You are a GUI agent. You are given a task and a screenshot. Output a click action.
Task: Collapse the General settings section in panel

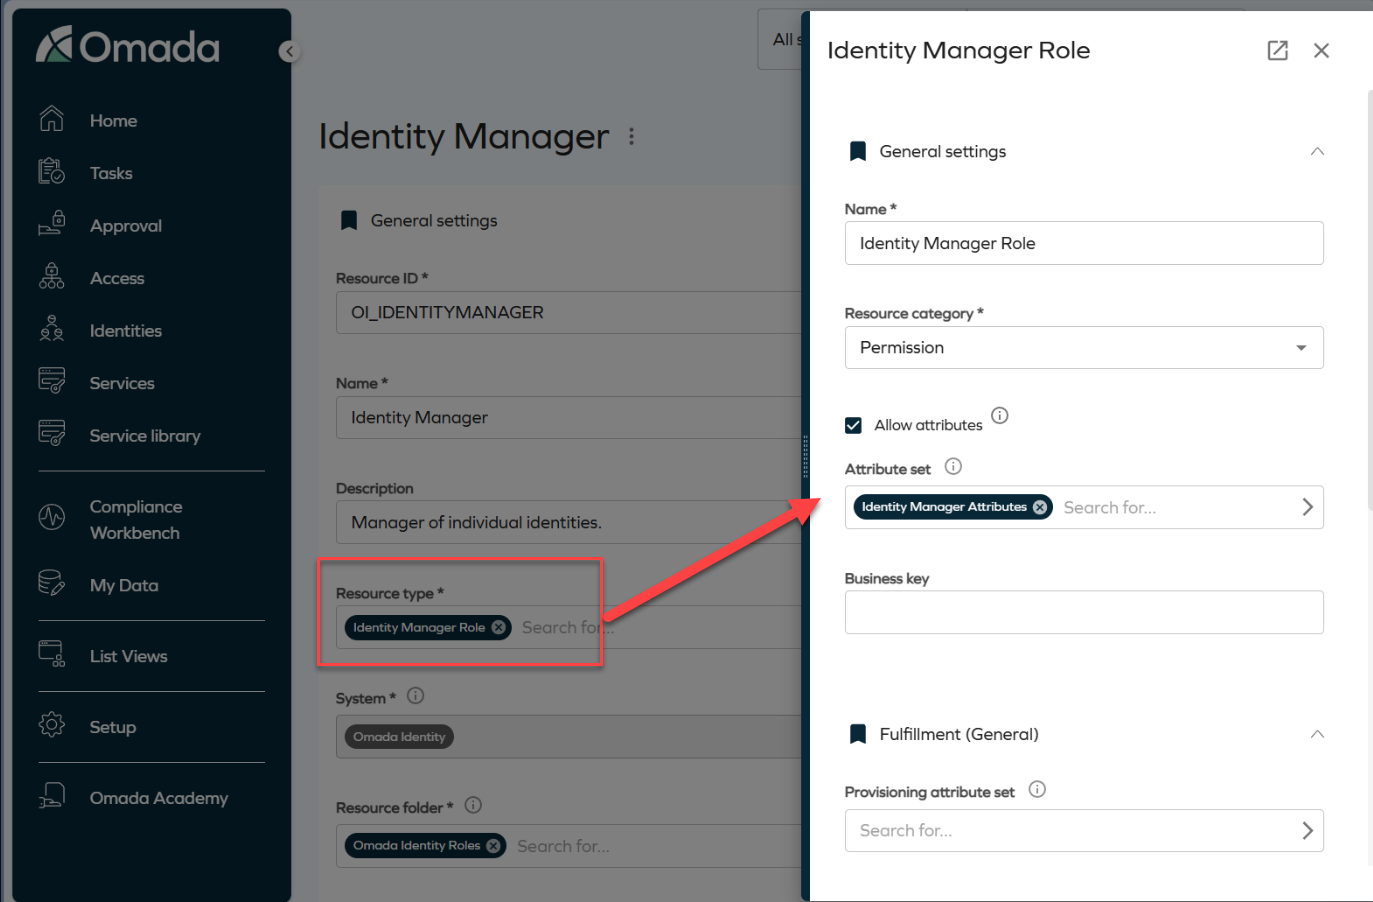[1316, 152]
